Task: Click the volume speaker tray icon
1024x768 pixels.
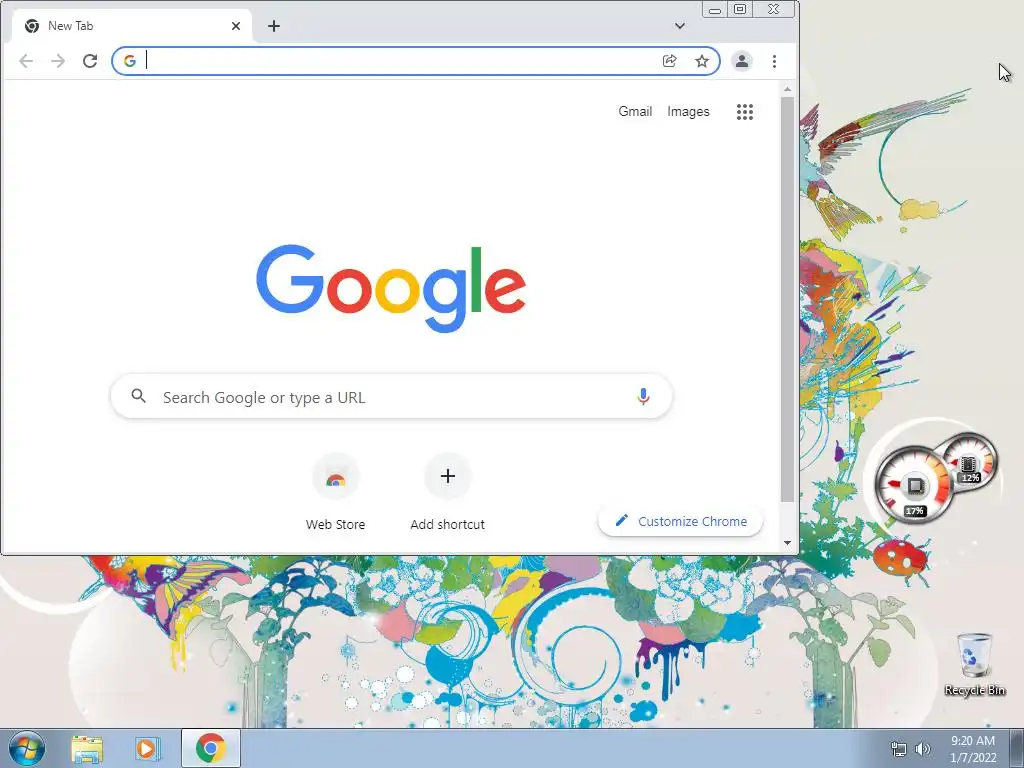Action: pos(922,749)
